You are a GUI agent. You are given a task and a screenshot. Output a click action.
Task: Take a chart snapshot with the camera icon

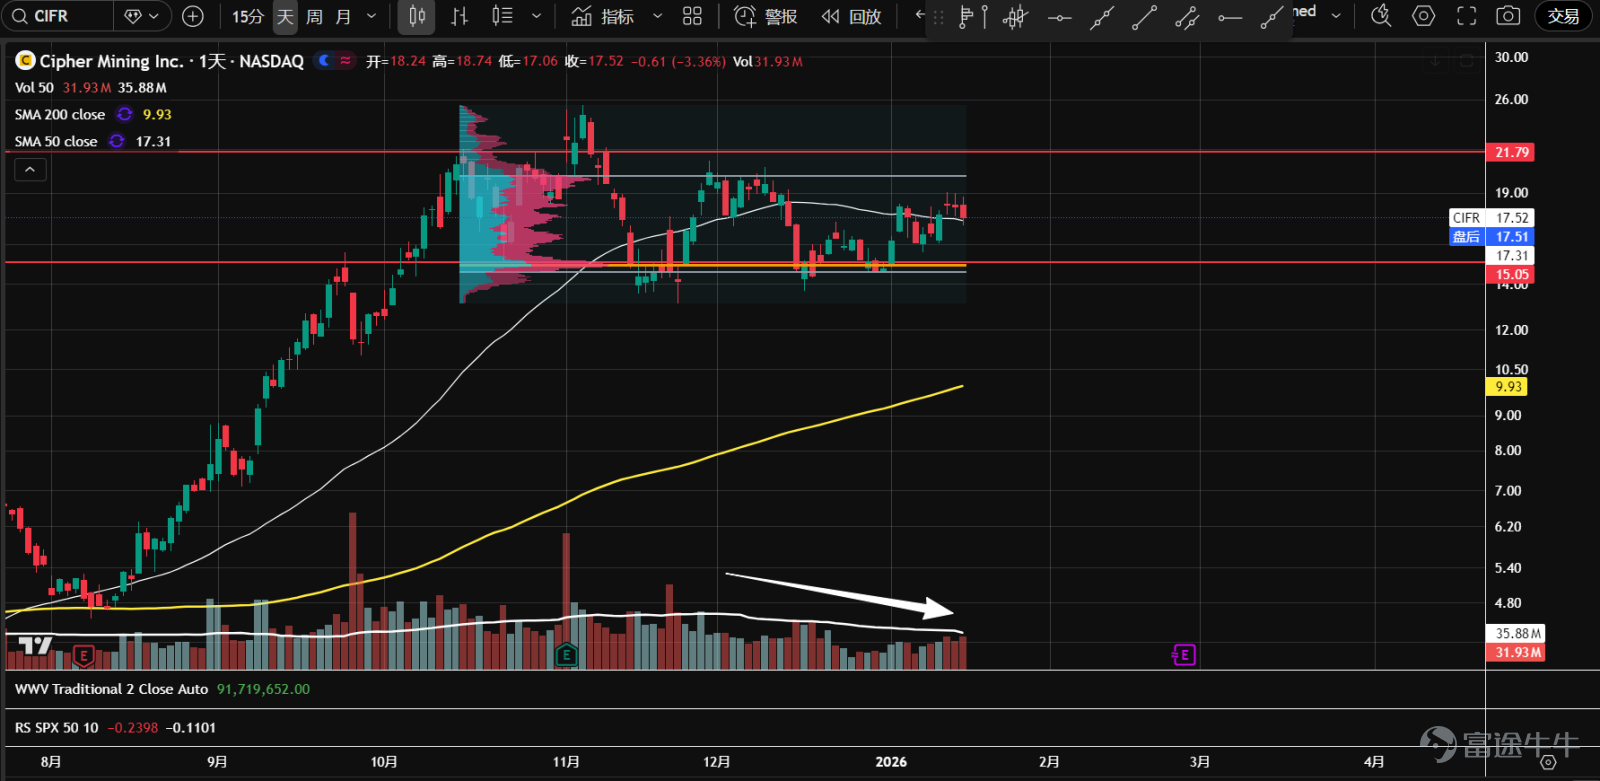coord(1508,16)
